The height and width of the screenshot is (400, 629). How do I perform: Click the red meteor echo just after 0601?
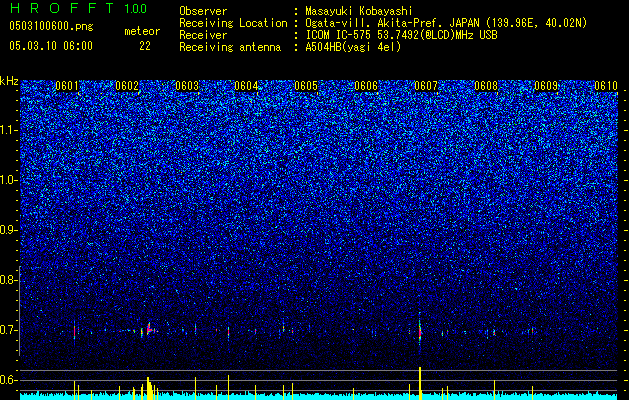pos(75,331)
